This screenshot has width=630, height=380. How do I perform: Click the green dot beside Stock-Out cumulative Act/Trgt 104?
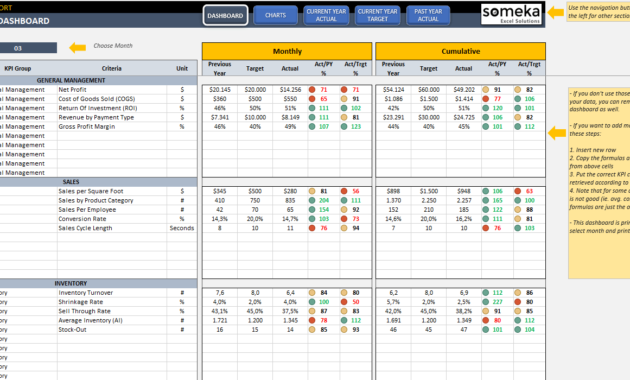point(518,330)
